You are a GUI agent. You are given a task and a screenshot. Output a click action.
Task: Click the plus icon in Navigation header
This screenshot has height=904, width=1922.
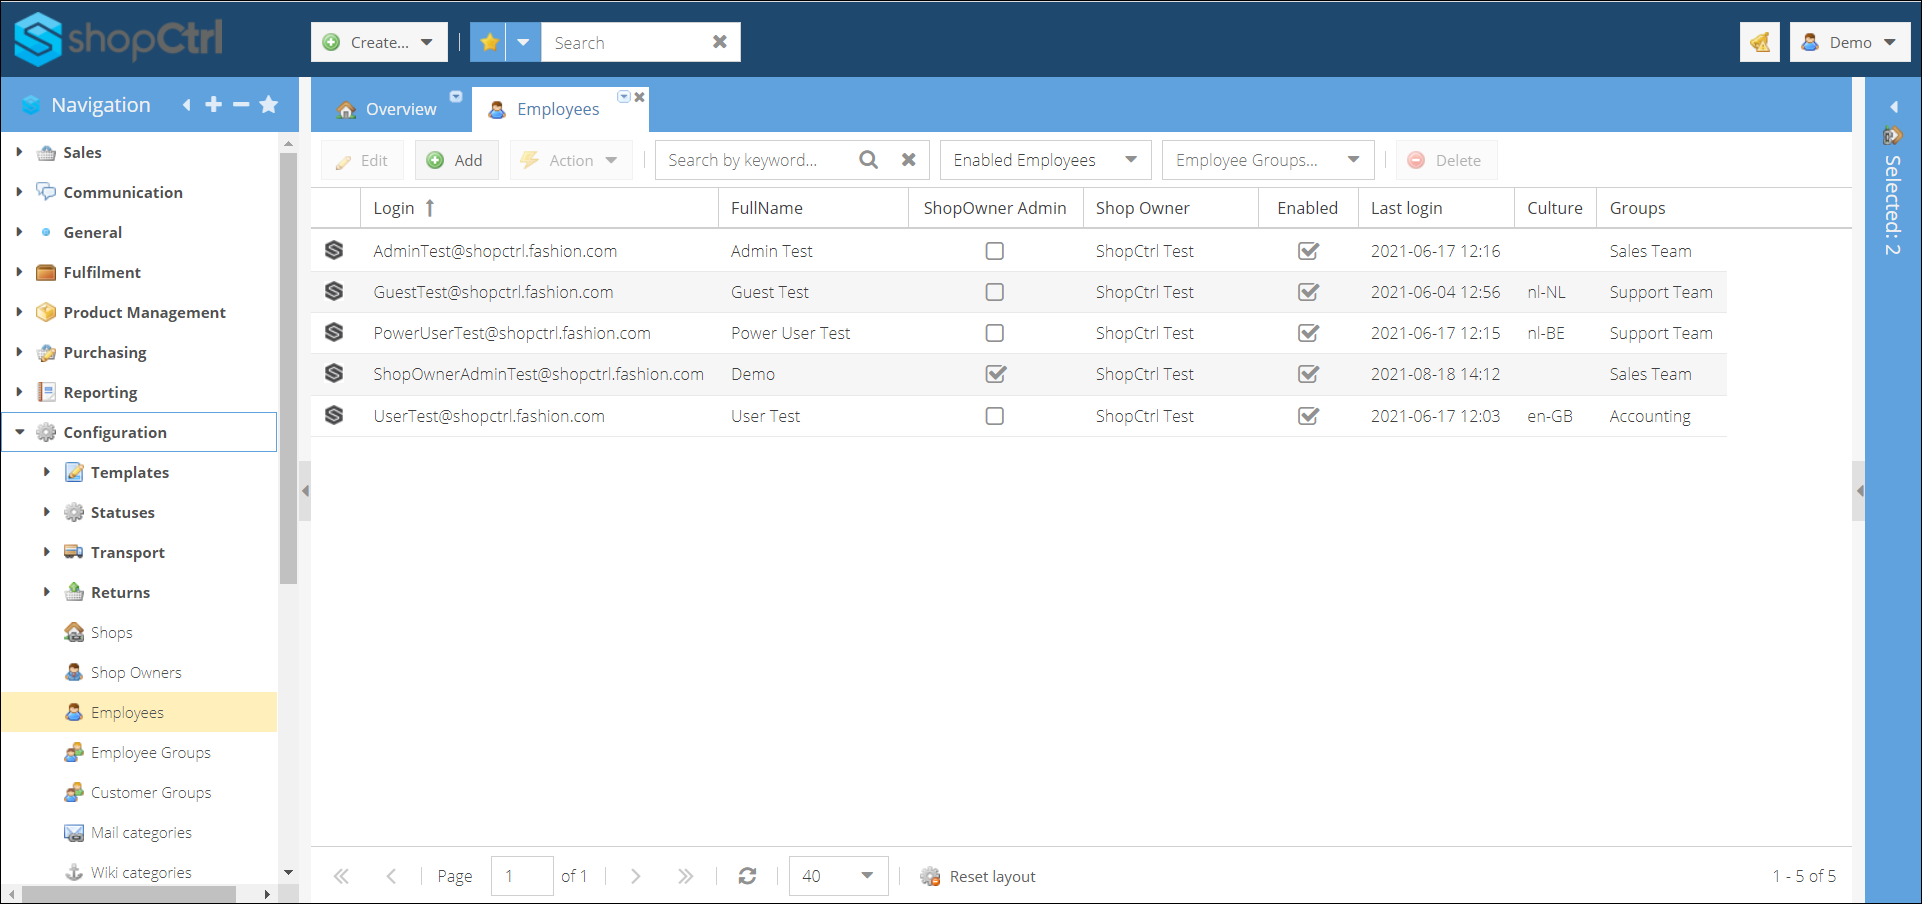click(213, 104)
